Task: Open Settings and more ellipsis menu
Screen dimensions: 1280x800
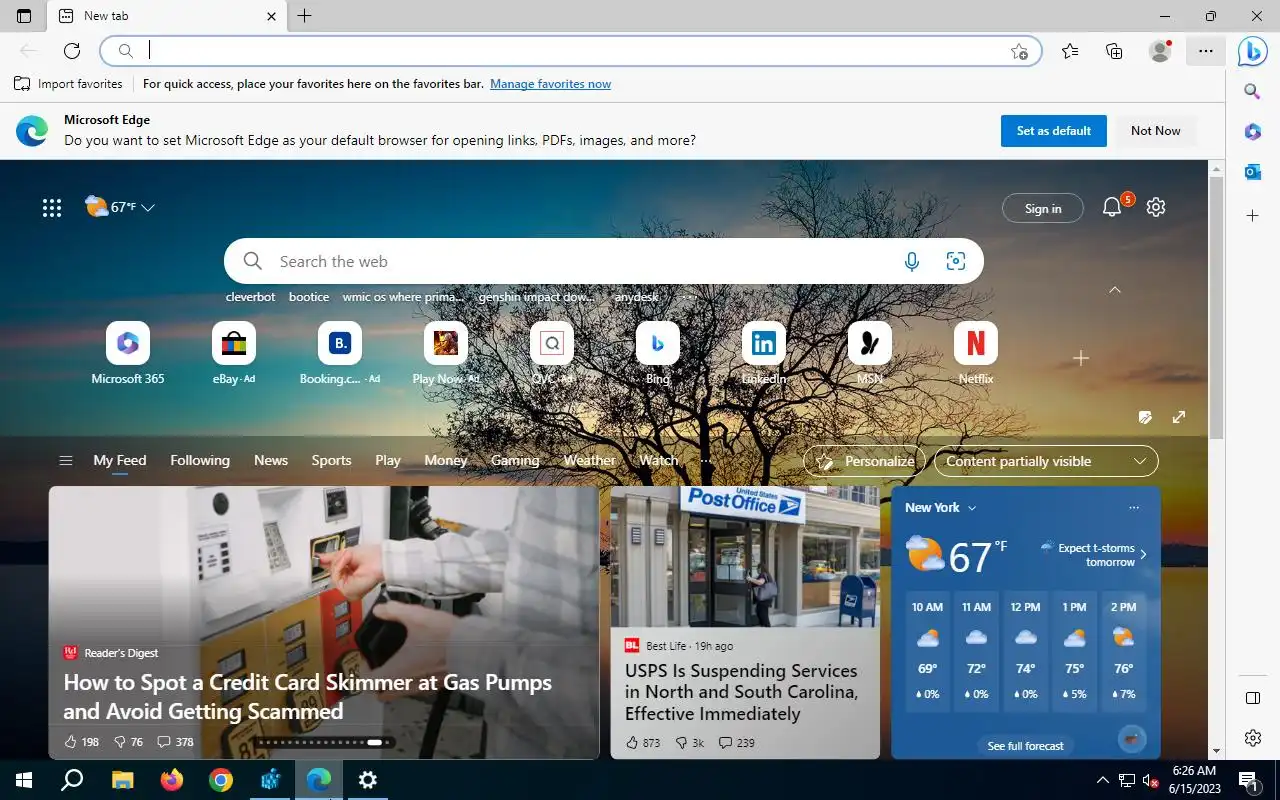Action: point(1205,51)
